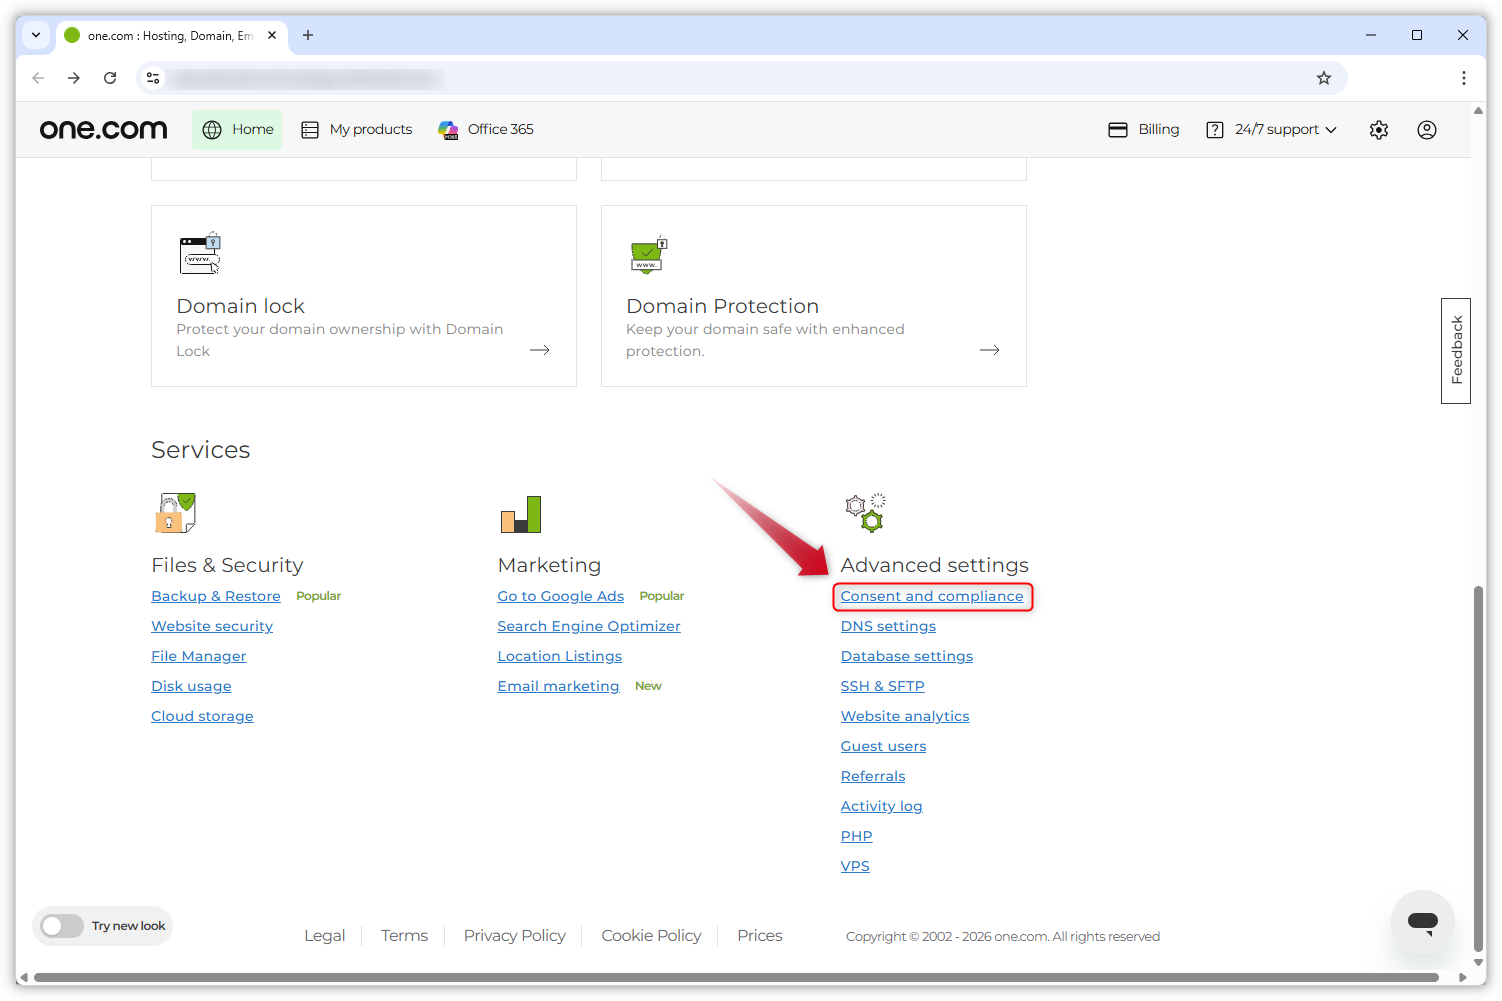Image resolution: width=1502 pixels, height=1001 pixels.
Task: Click the one.com logo
Action: (x=103, y=129)
